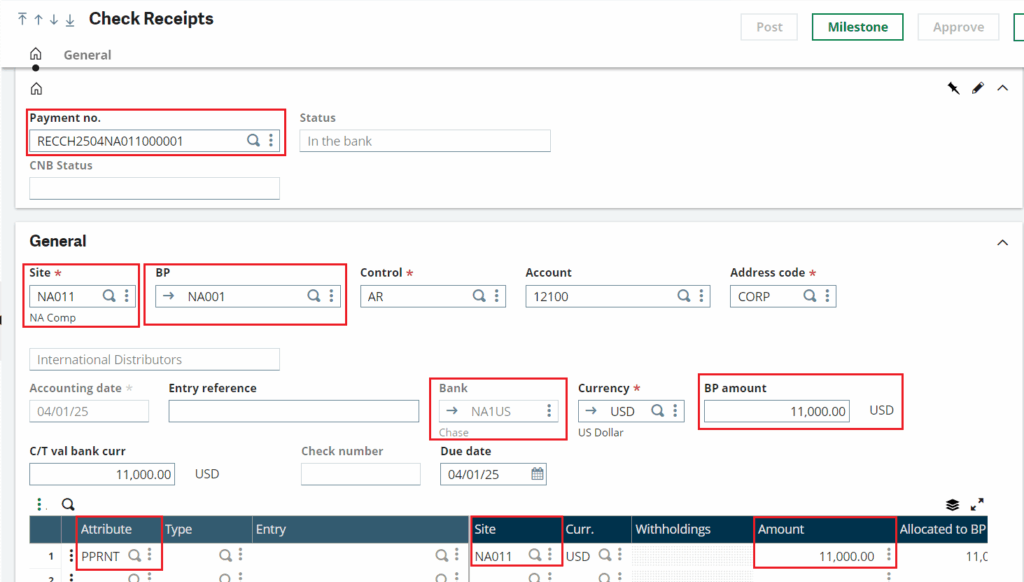Open the home icon beside General tab

(x=35, y=54)
